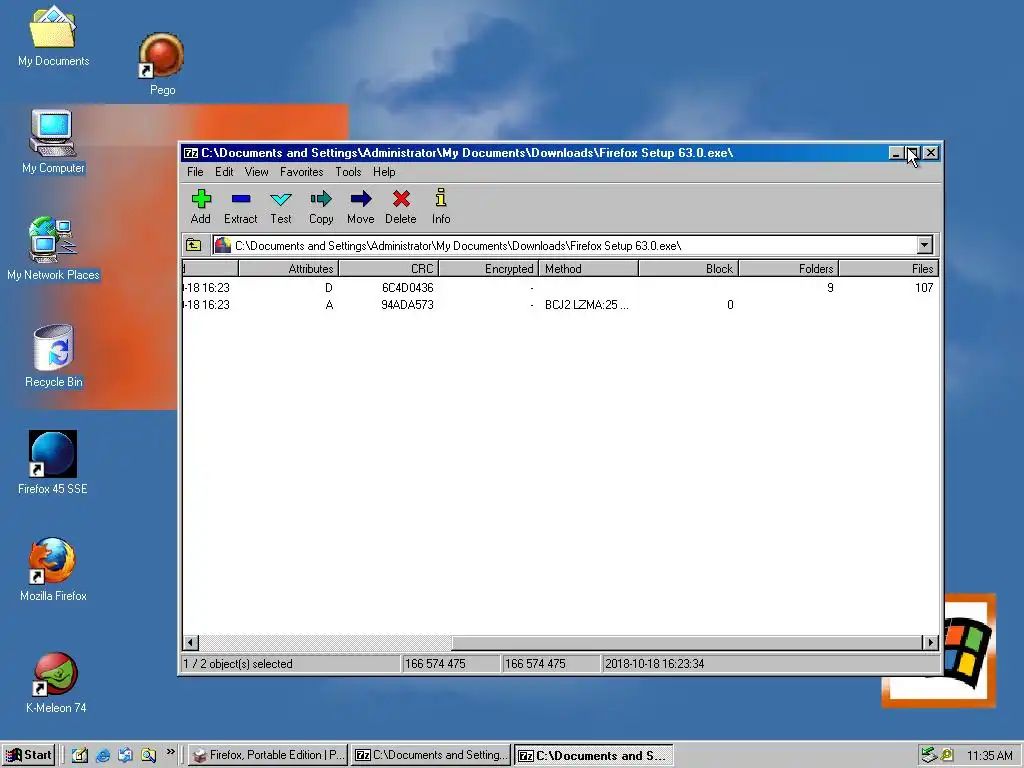Image resolution: width=1024 pixels, height=768 pixels.
Task: Switch to first 7-Zip taskbar window
Action: pos(432,755)
